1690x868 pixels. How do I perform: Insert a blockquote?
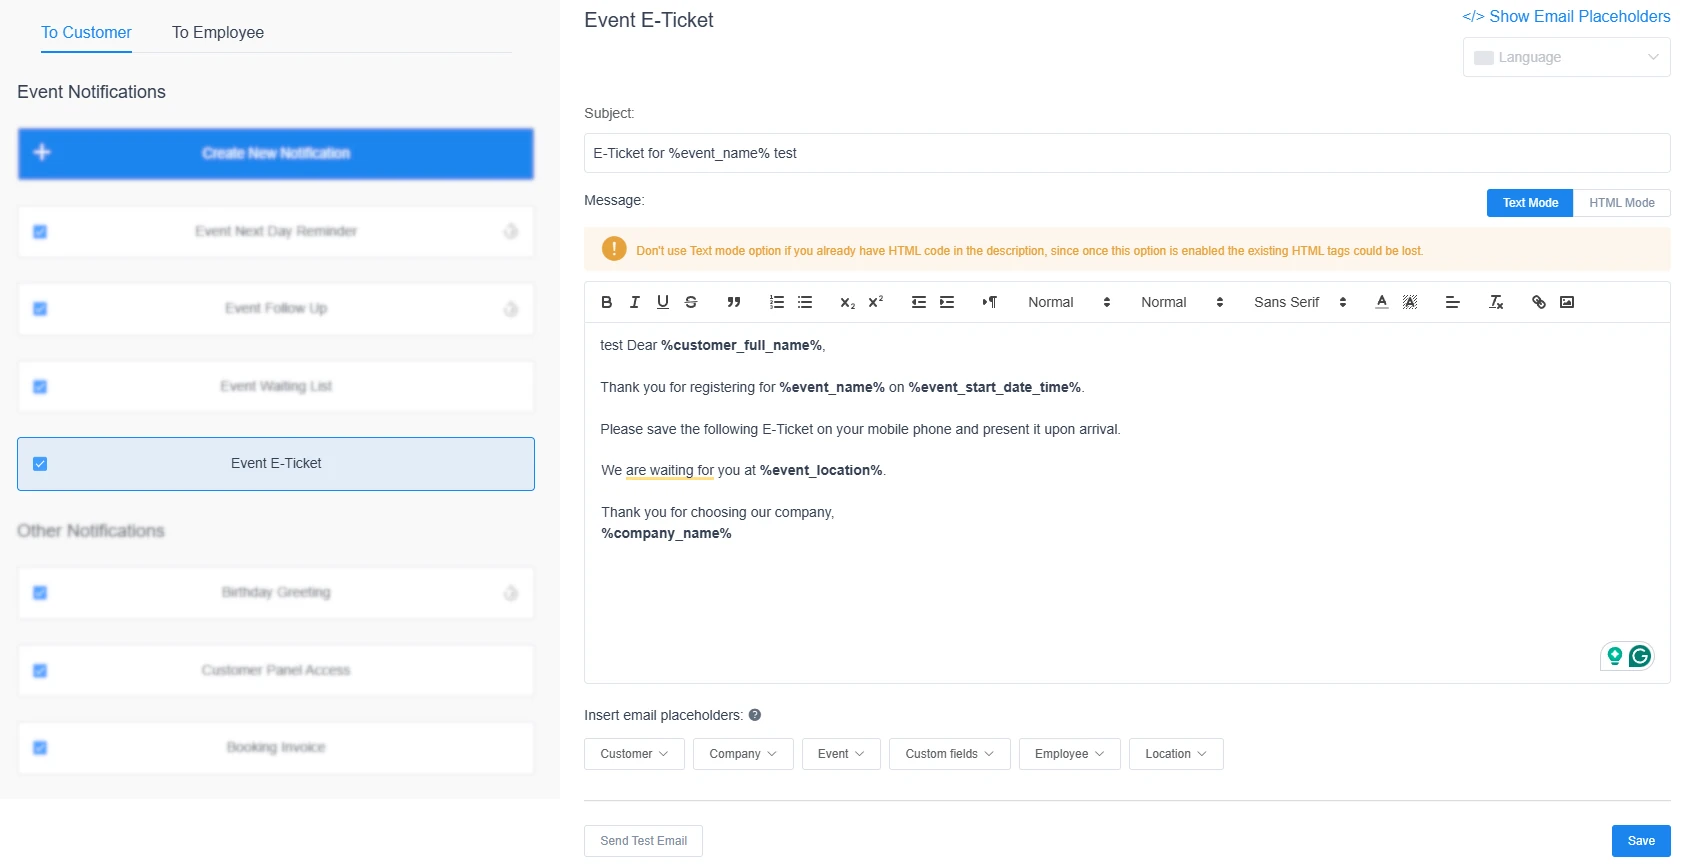pos(733,302)
